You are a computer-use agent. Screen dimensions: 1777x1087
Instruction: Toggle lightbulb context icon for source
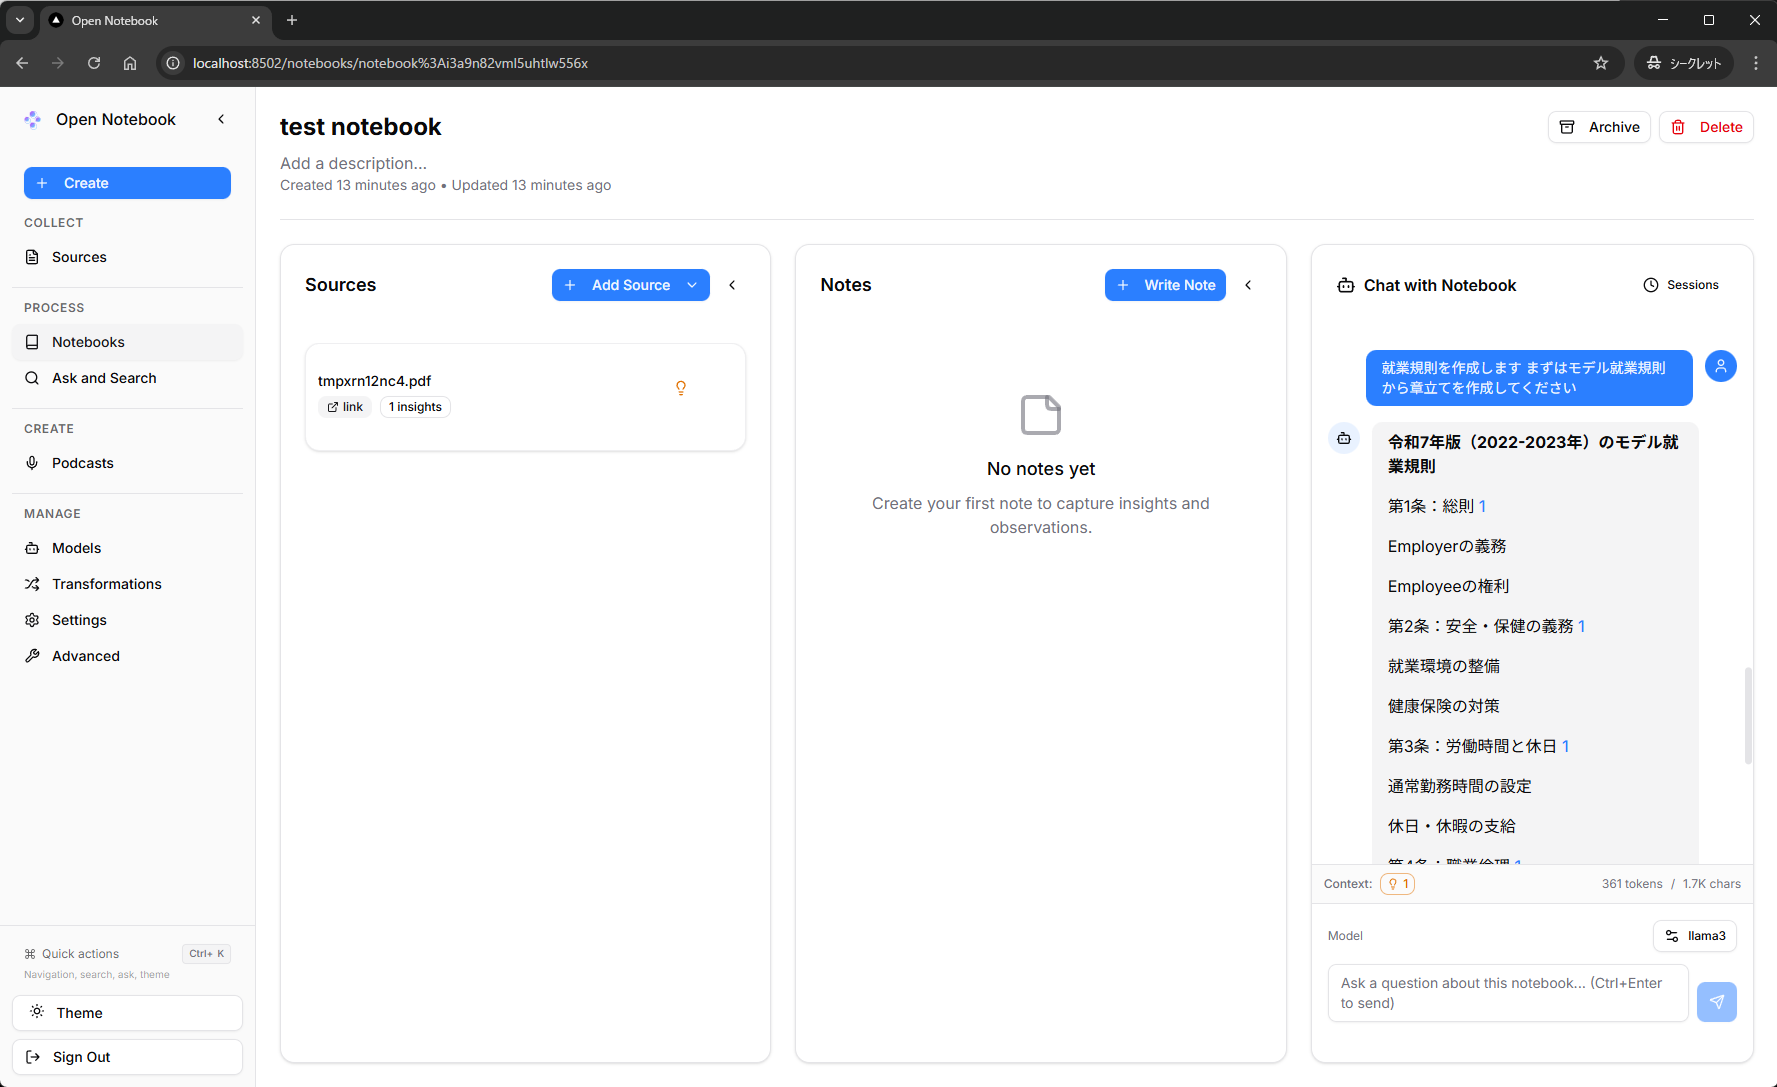point(681,388)
